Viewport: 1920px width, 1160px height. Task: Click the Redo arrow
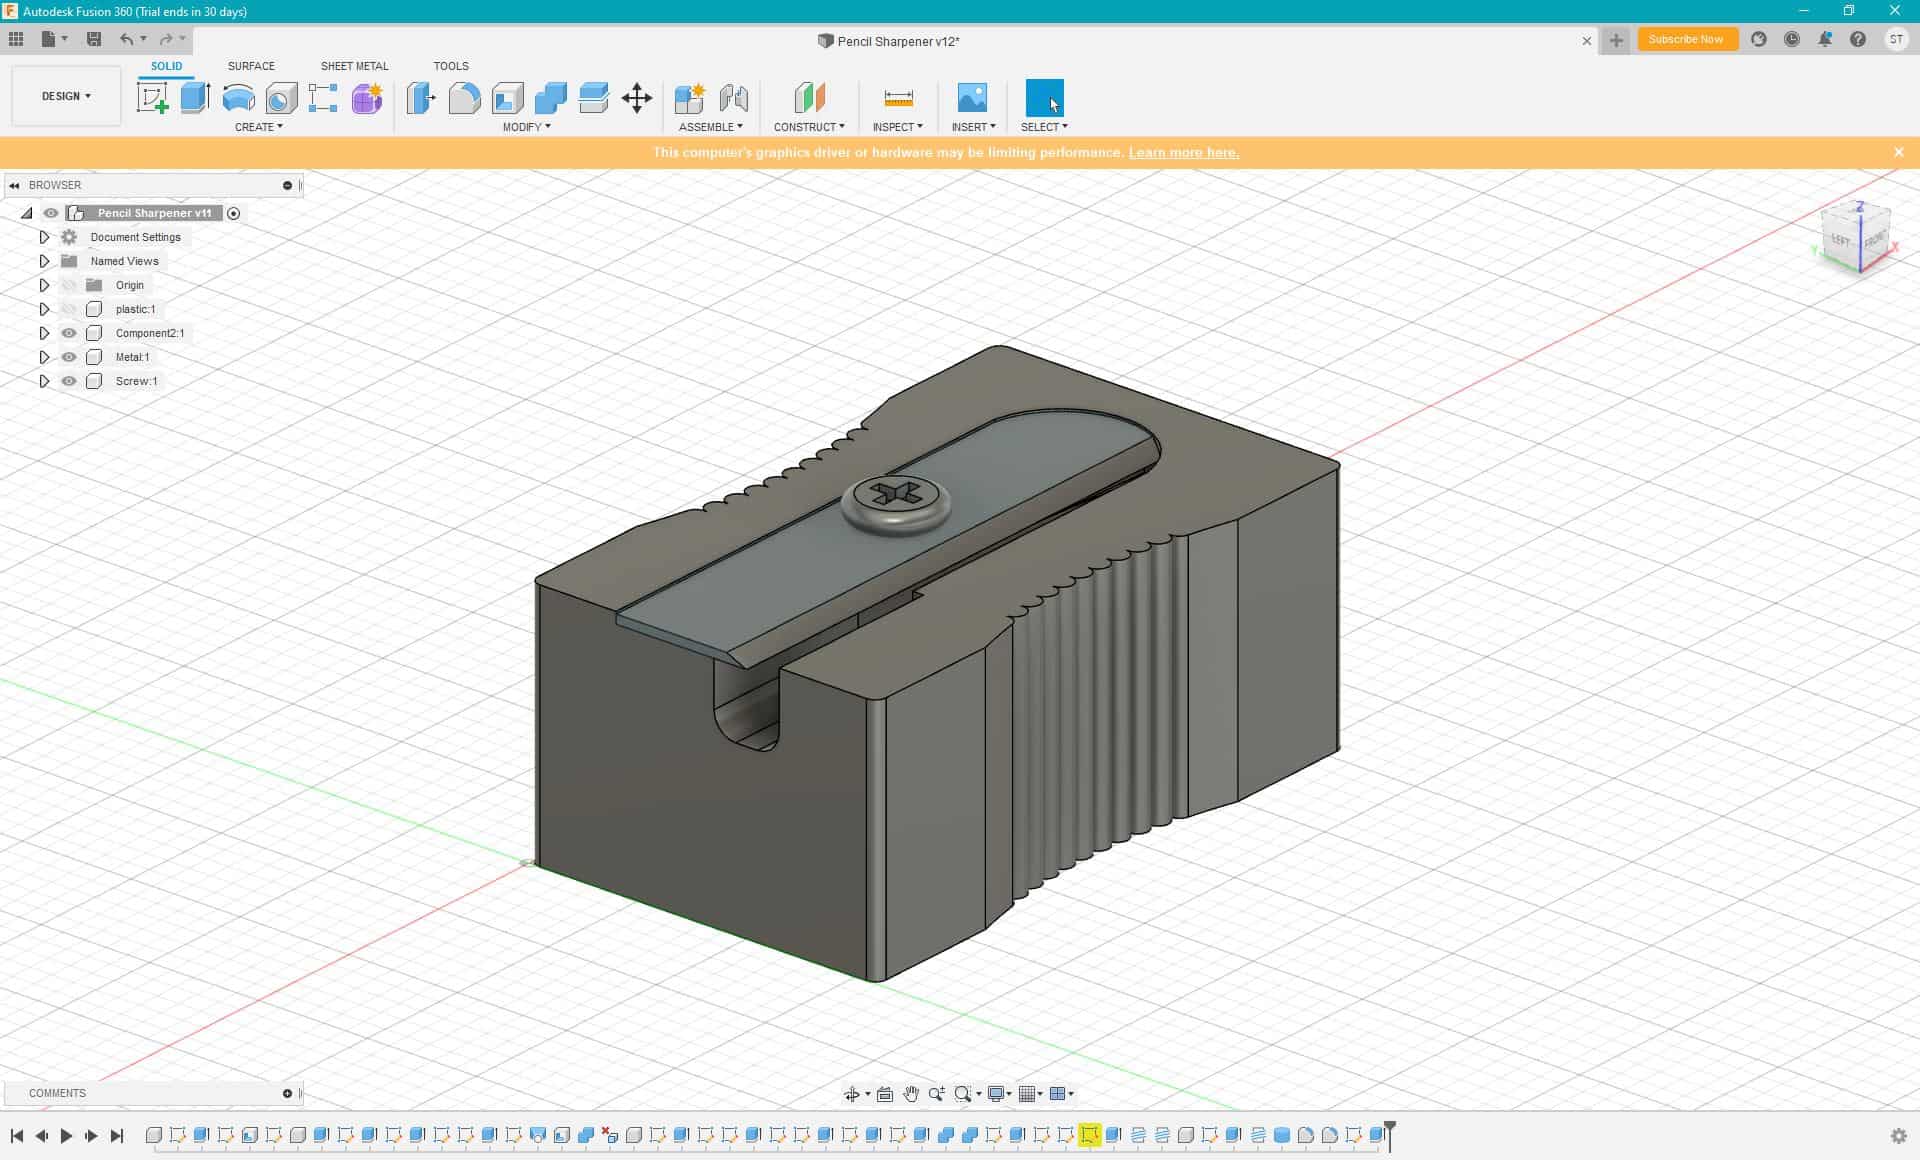[x=166, y=39]
